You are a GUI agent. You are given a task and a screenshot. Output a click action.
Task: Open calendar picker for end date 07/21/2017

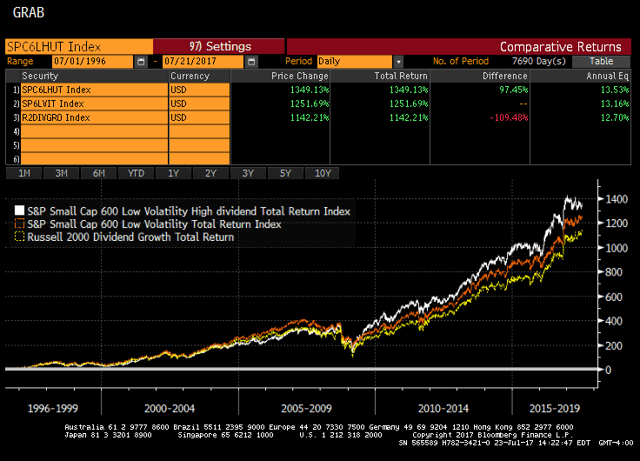click(251, 62)
